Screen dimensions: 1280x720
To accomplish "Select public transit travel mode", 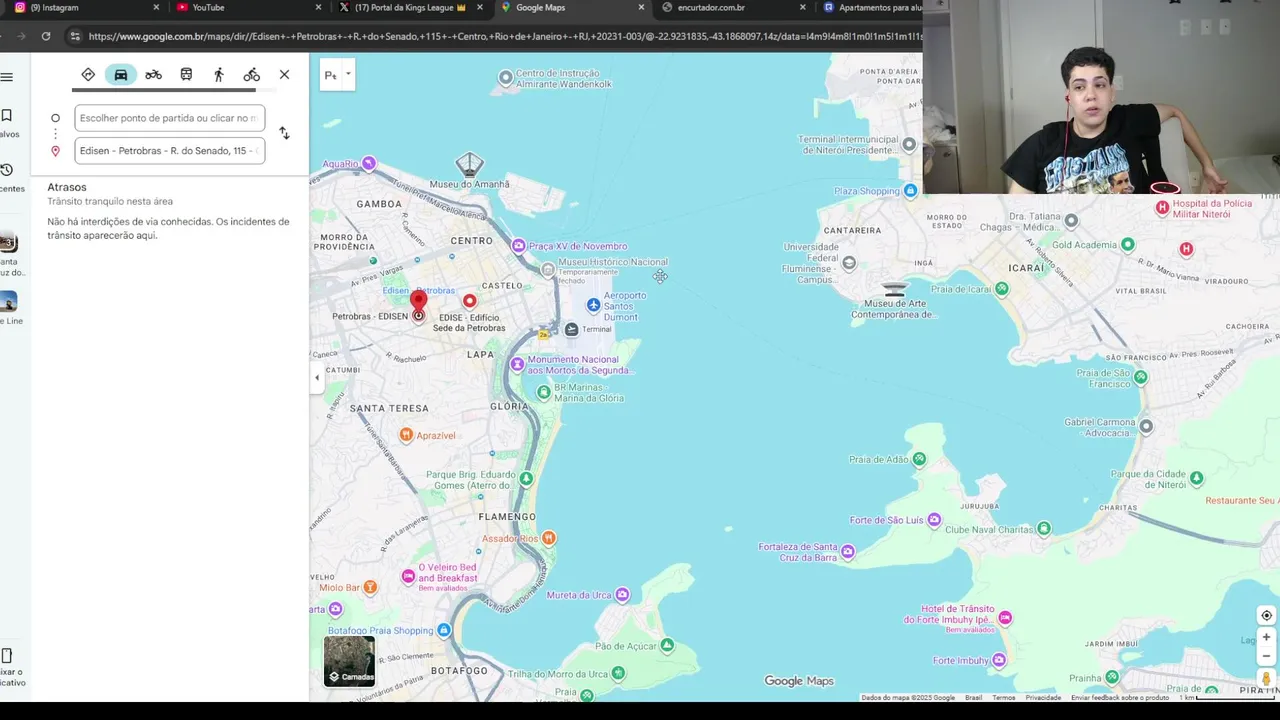I will (186, 75).
